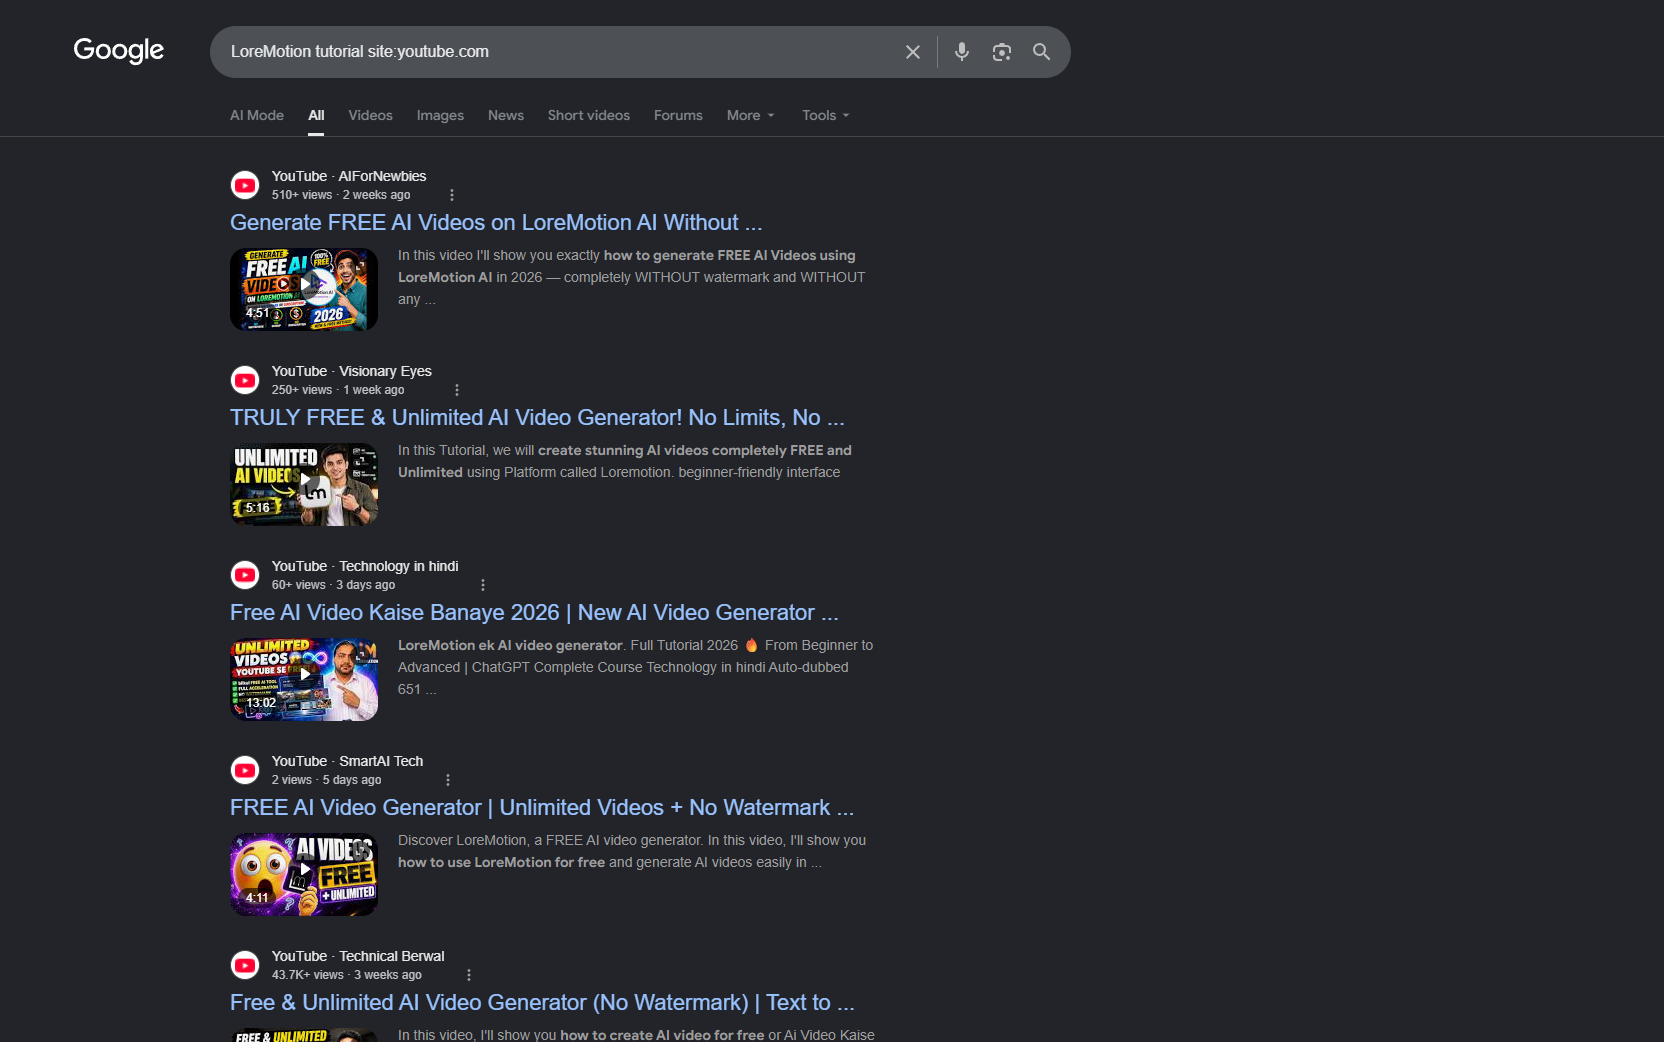Play the 4:51 video thumbnail
Viewport: 1664px width, 1042px height.
[x=304, y=289]
